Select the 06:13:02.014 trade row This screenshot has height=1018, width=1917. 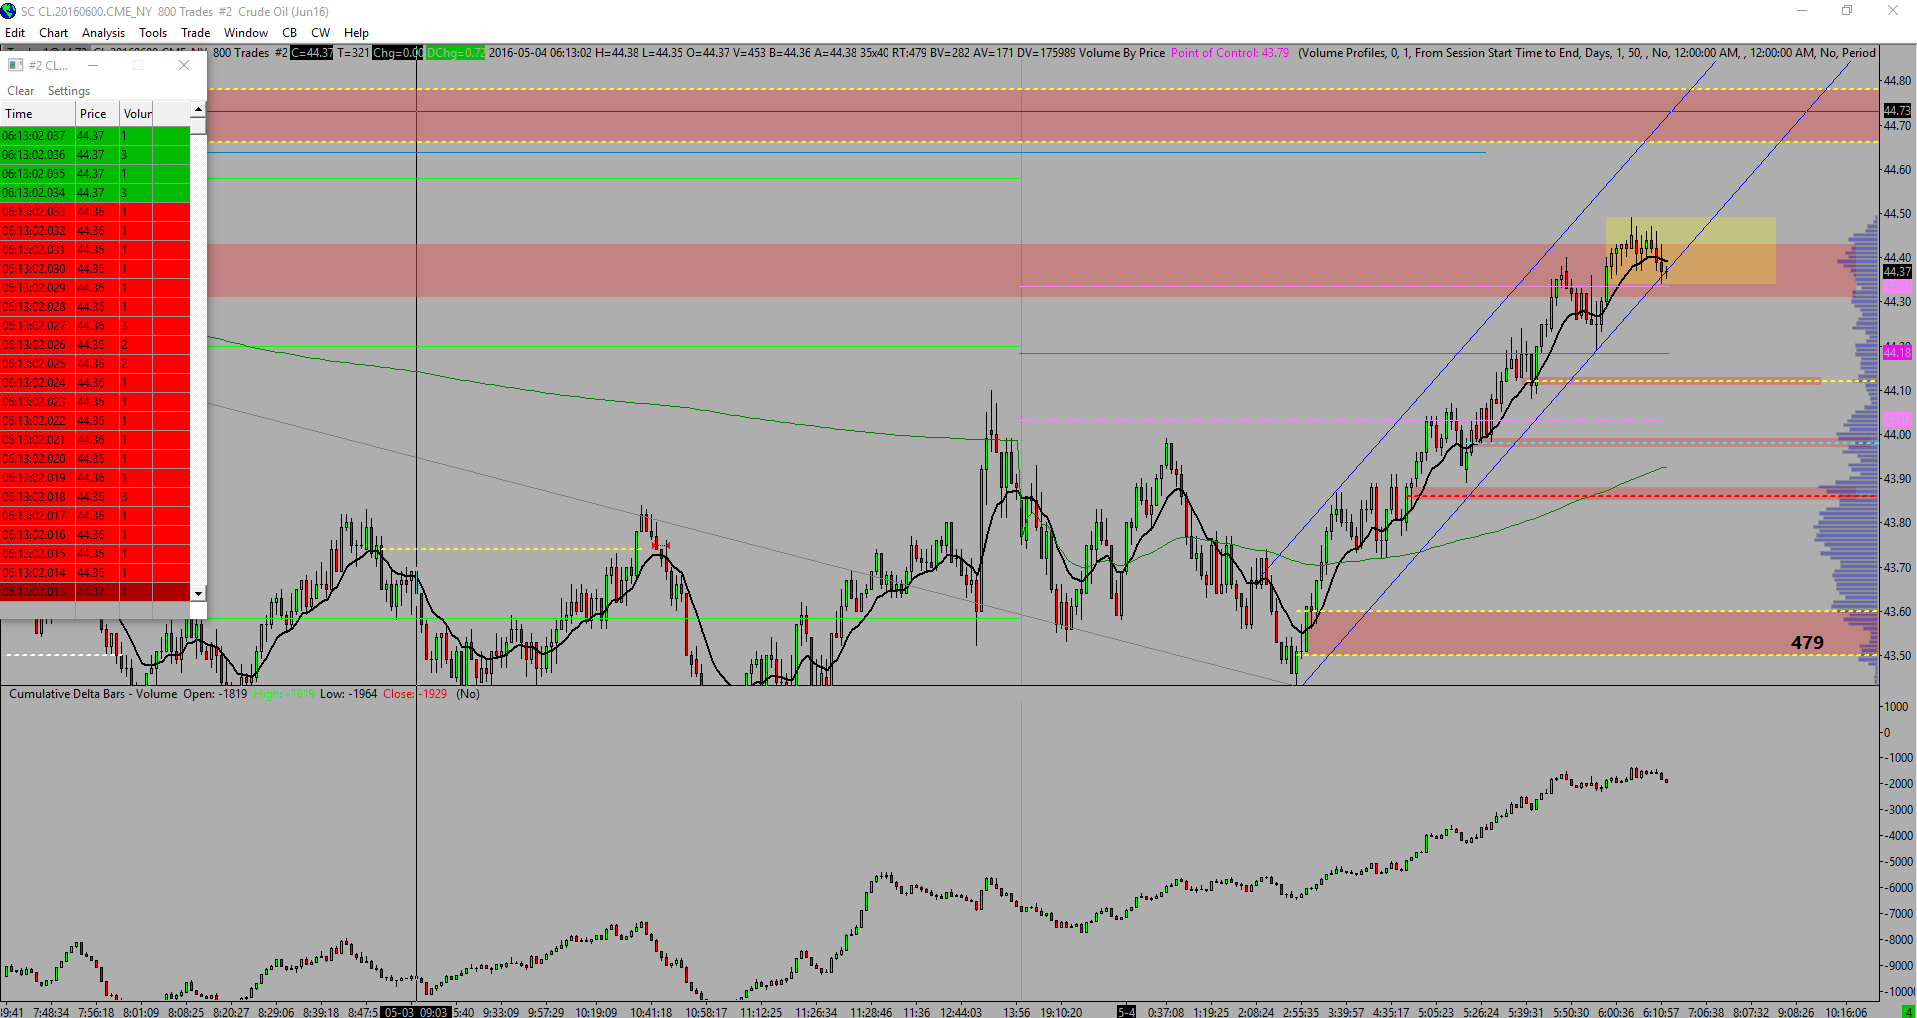pyautogui.click(x=95, y=573)
